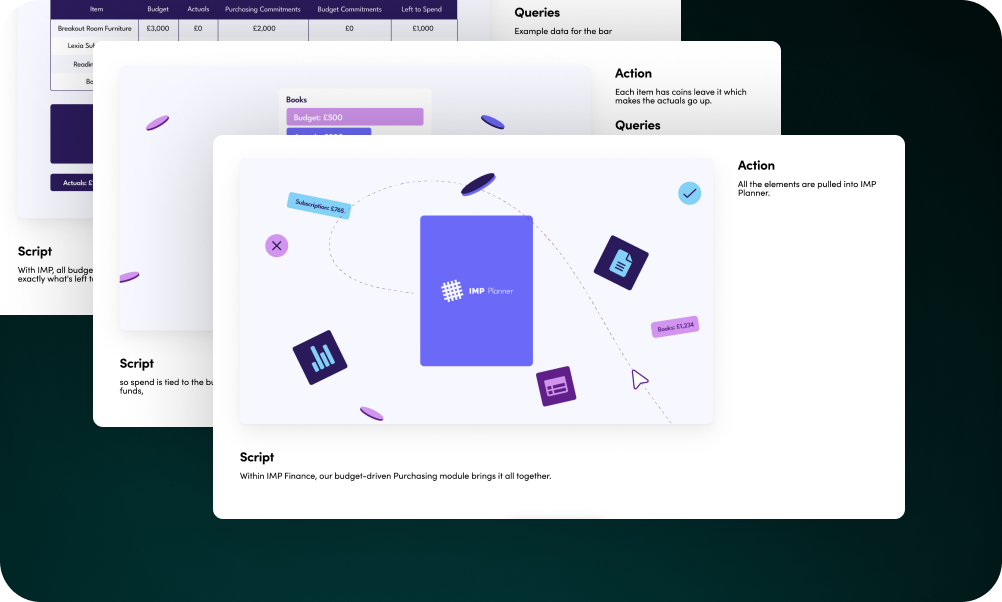This screenshot has height=602, width=1002.
Task: Click the Action heading on front slide
Action: [x=756, y=166]
